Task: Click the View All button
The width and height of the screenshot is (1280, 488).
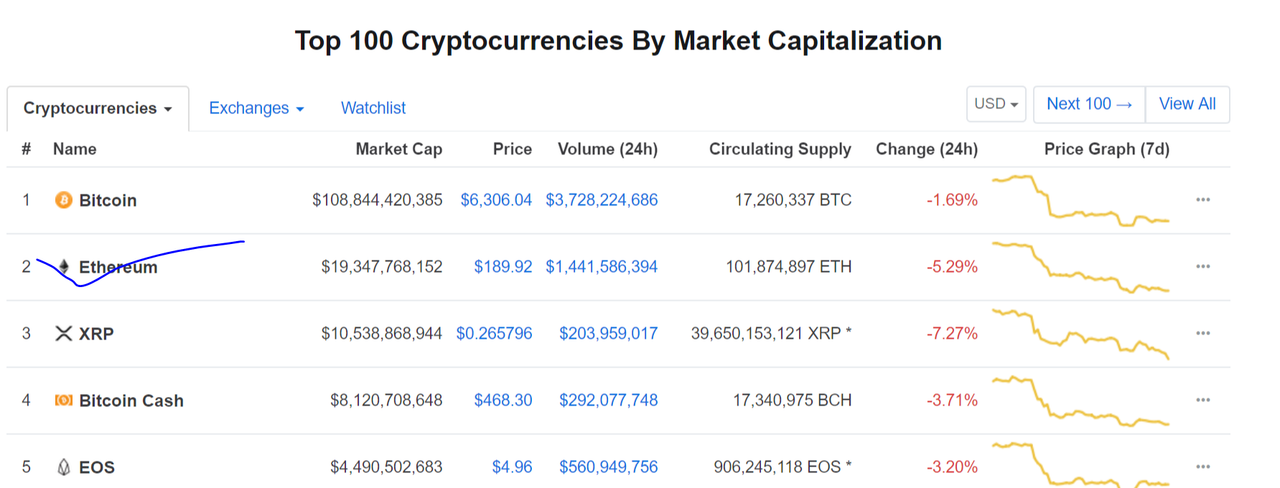Action: point(1187,104)
